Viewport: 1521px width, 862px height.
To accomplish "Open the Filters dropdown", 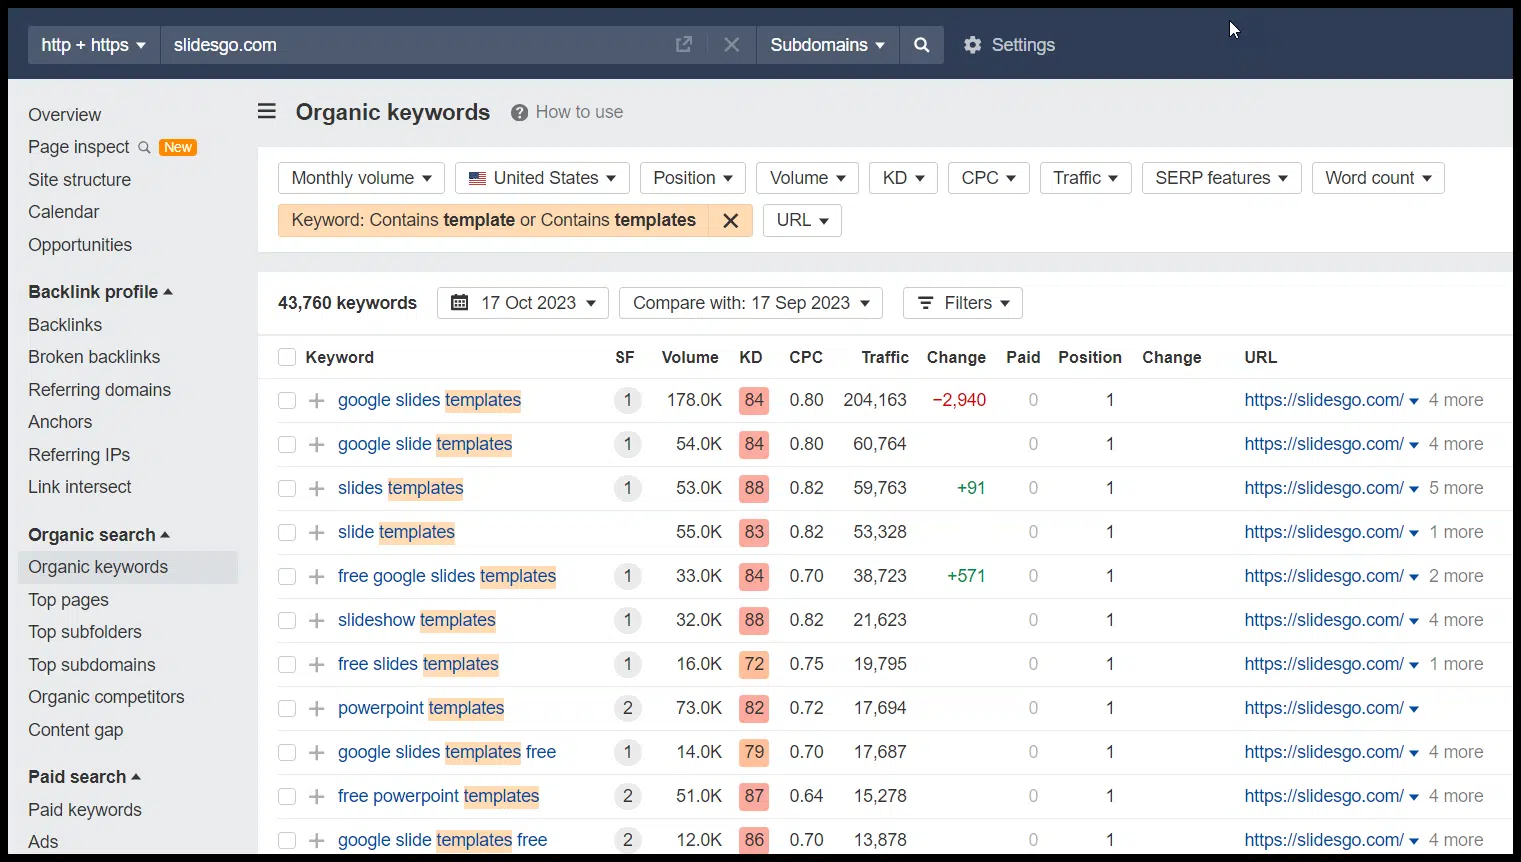I will pos(963,303).
